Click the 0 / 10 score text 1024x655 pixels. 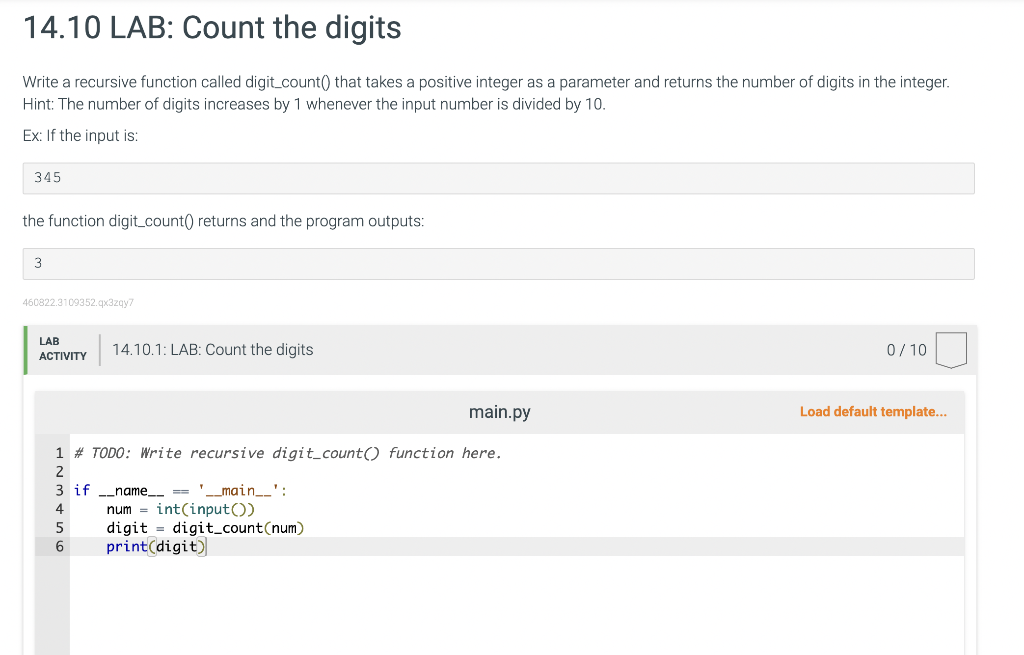click(906, 350)
